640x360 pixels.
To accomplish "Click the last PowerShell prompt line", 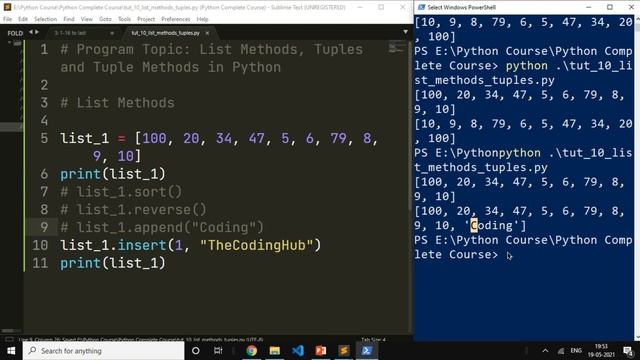I will tap(523, 247).
